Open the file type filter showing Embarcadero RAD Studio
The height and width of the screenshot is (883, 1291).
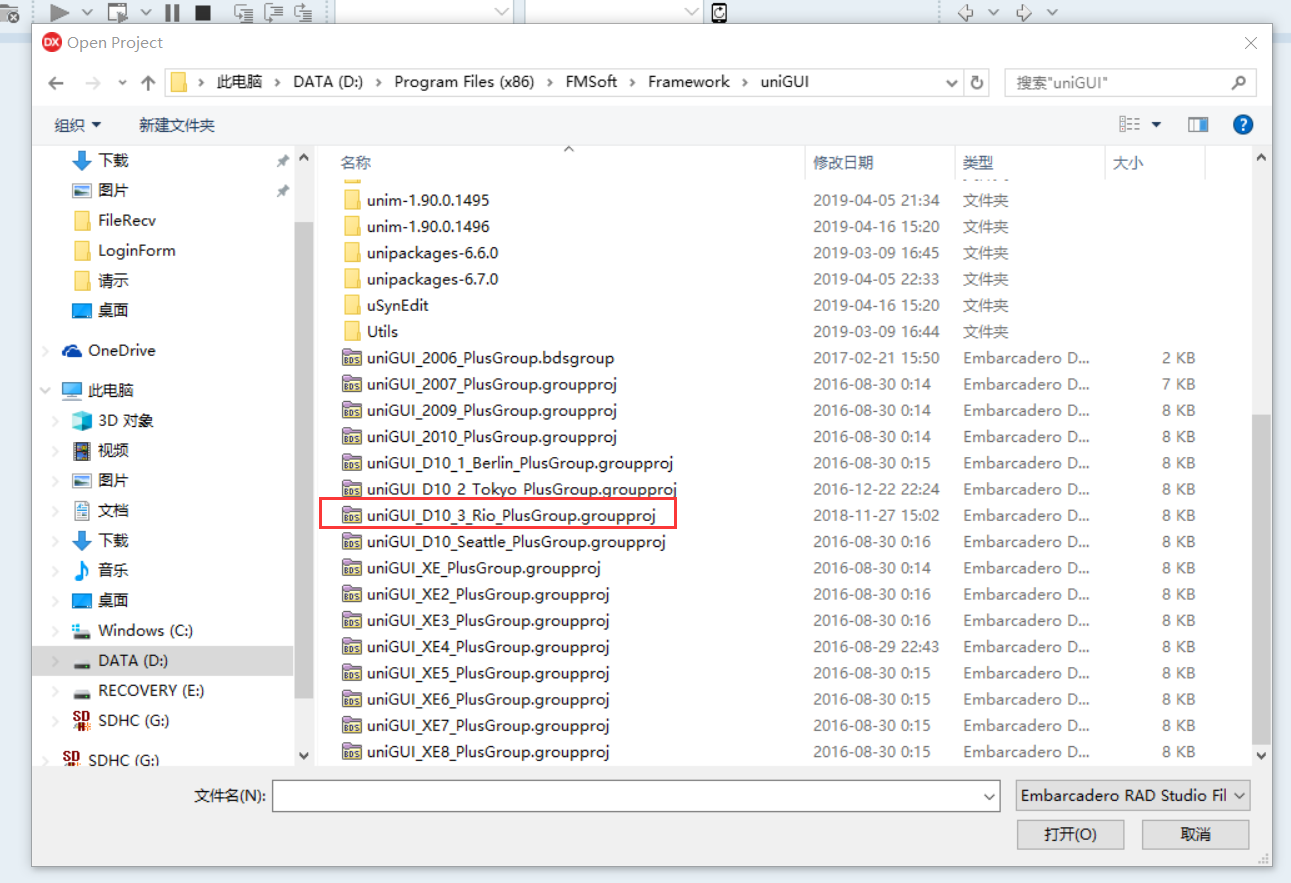point(1131,796)
